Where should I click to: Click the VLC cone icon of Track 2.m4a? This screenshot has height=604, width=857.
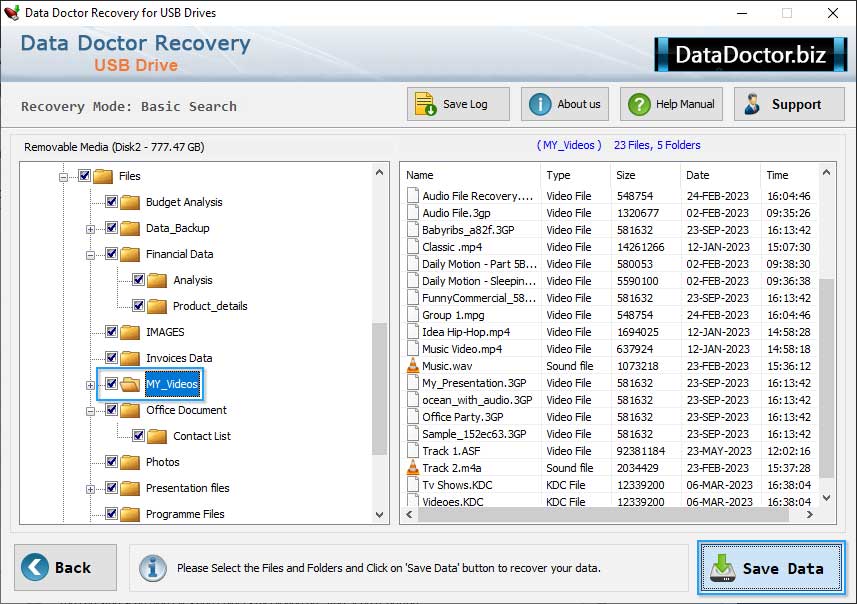(413, 468)
